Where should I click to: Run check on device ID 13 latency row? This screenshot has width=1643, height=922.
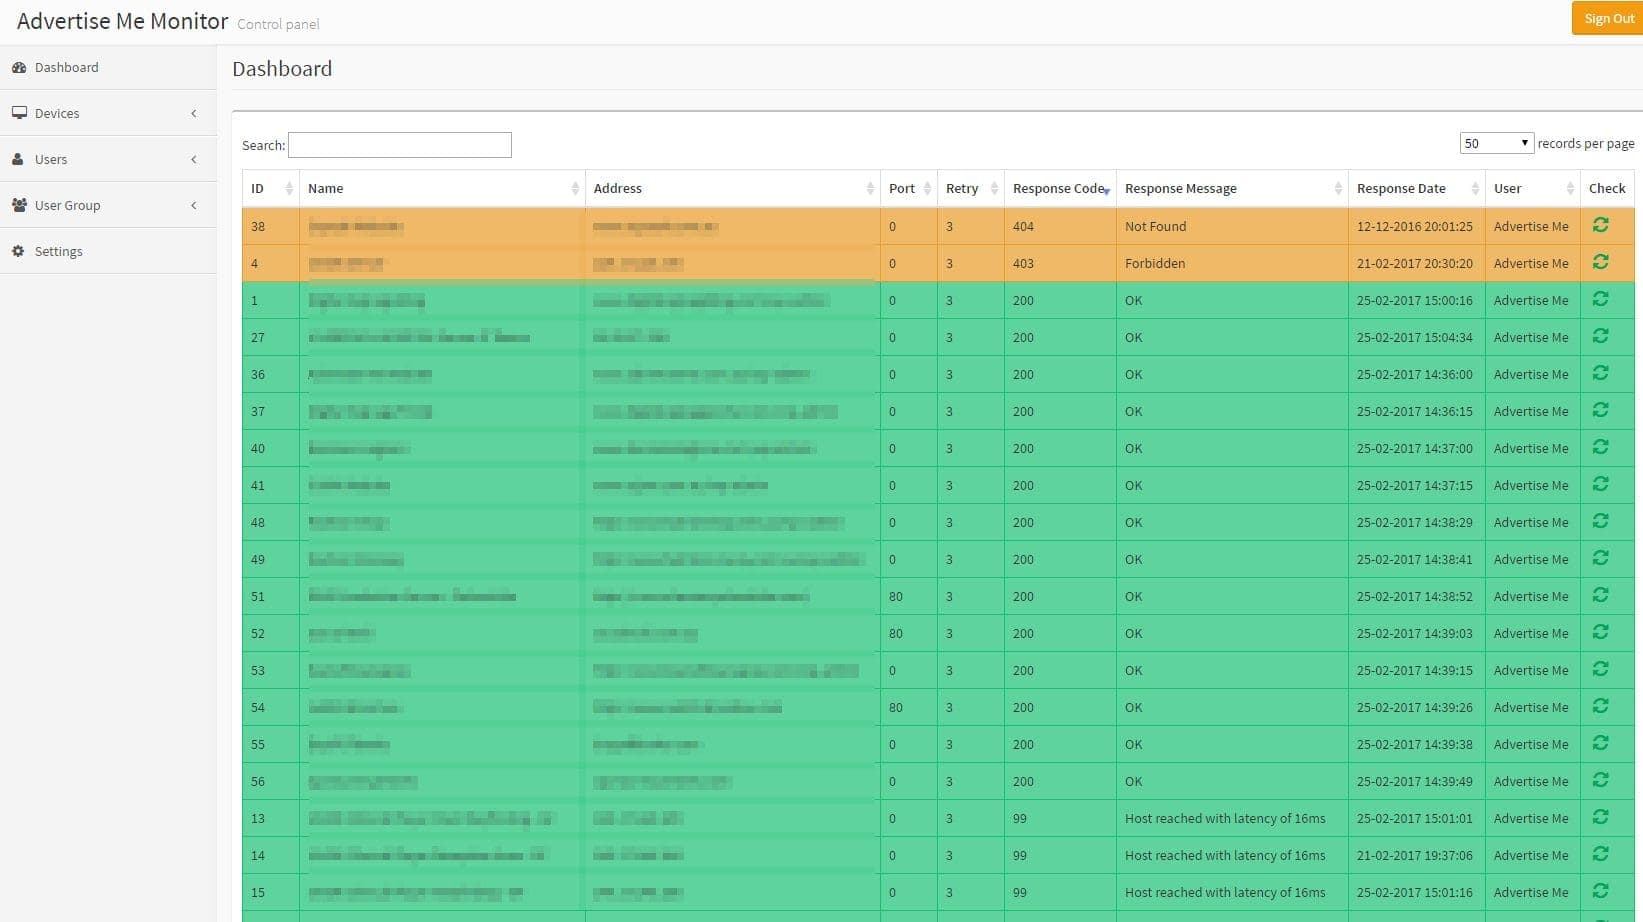tap(1602, 817)
